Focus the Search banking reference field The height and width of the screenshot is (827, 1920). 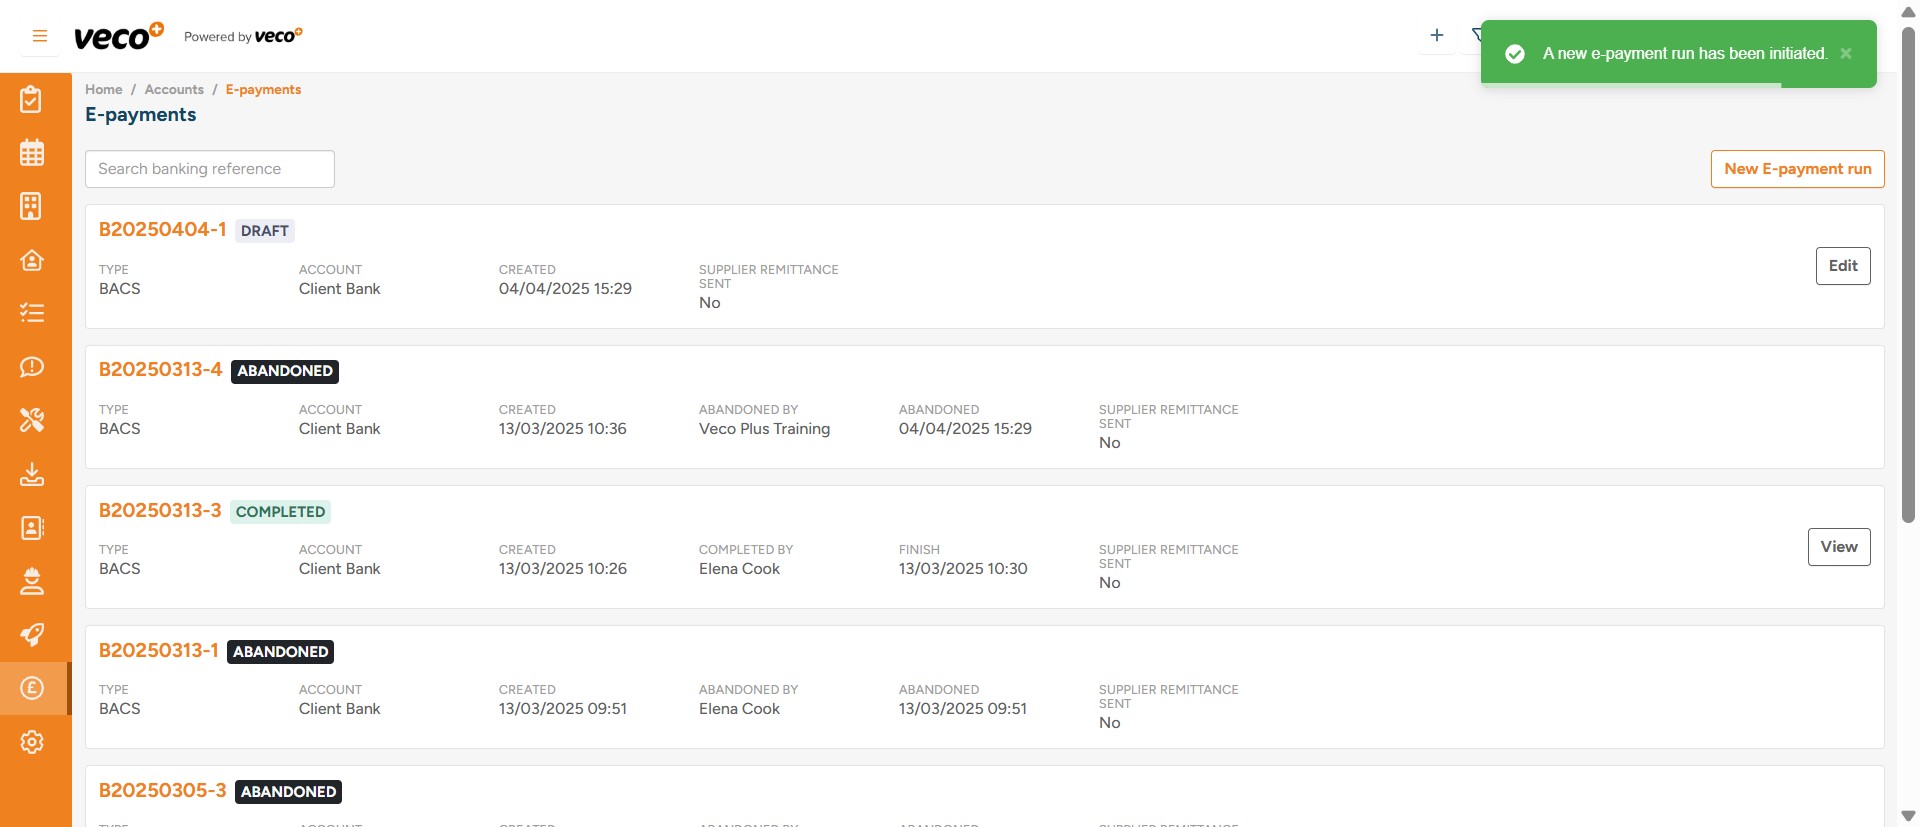[x=210, y=169]
